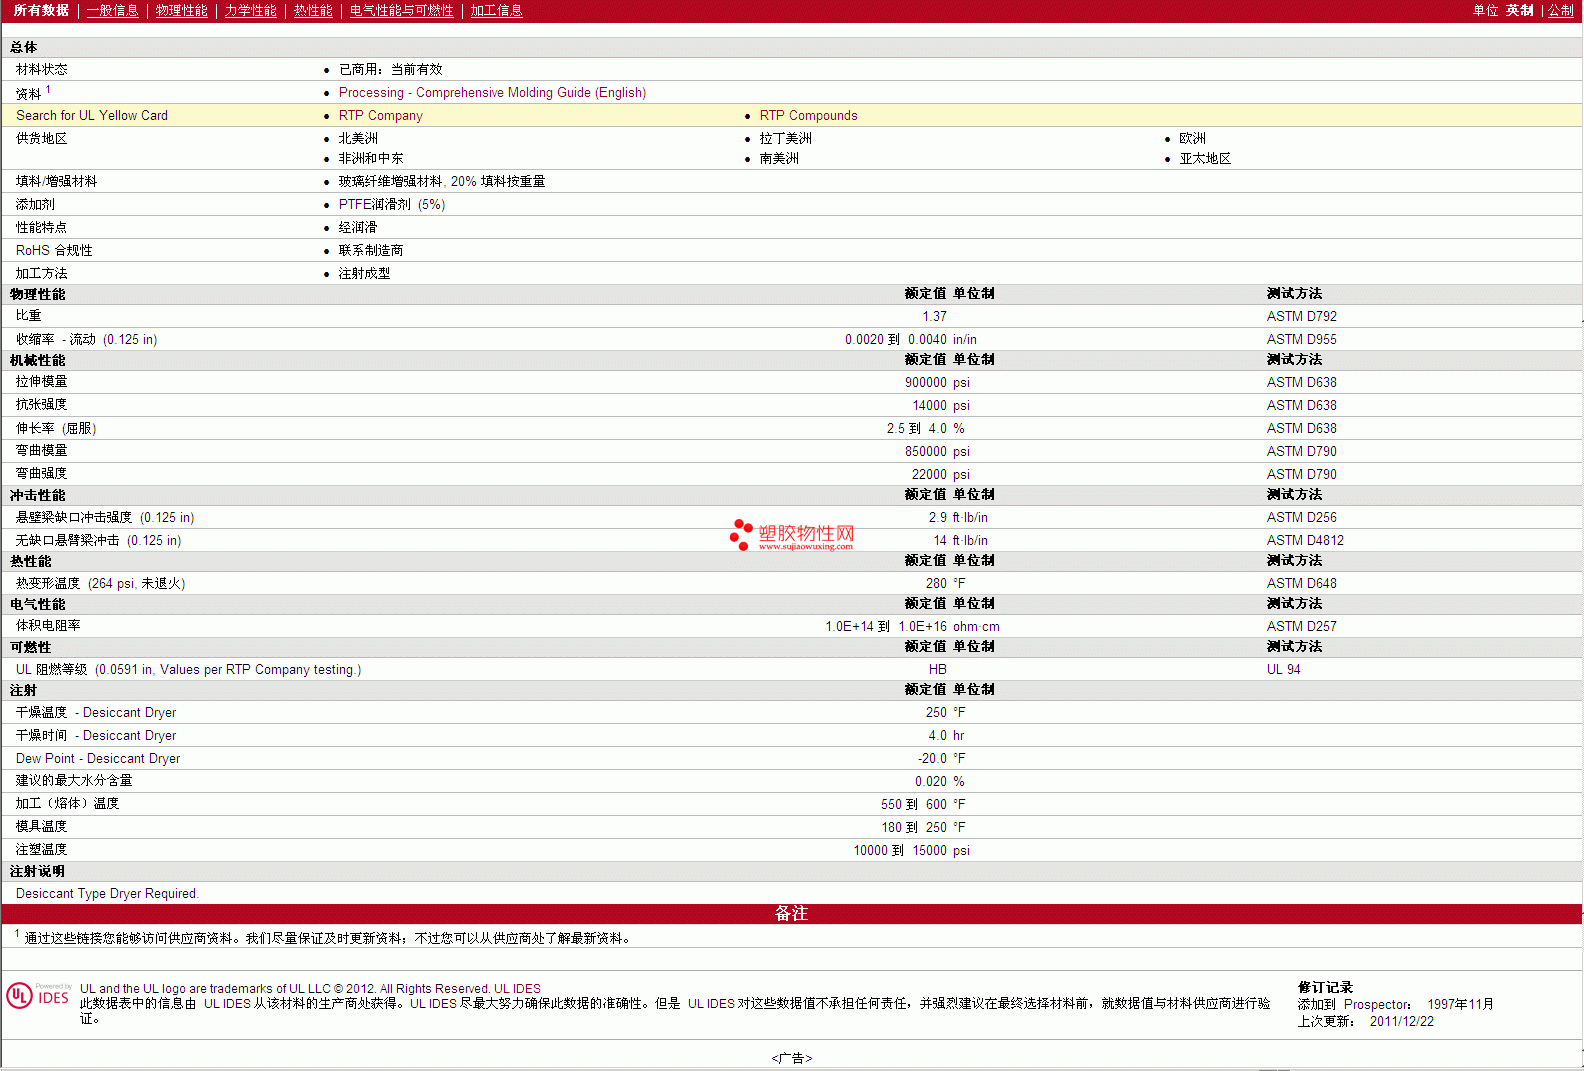This screenshot has height=1071, width=1584.
Task: Click the ASTM D792 test method
Action: (1301, 316)
